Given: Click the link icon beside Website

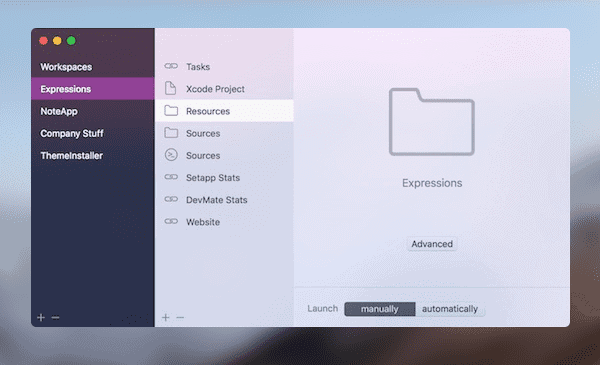Looking at the screenshot, I should tap(171, 222).
